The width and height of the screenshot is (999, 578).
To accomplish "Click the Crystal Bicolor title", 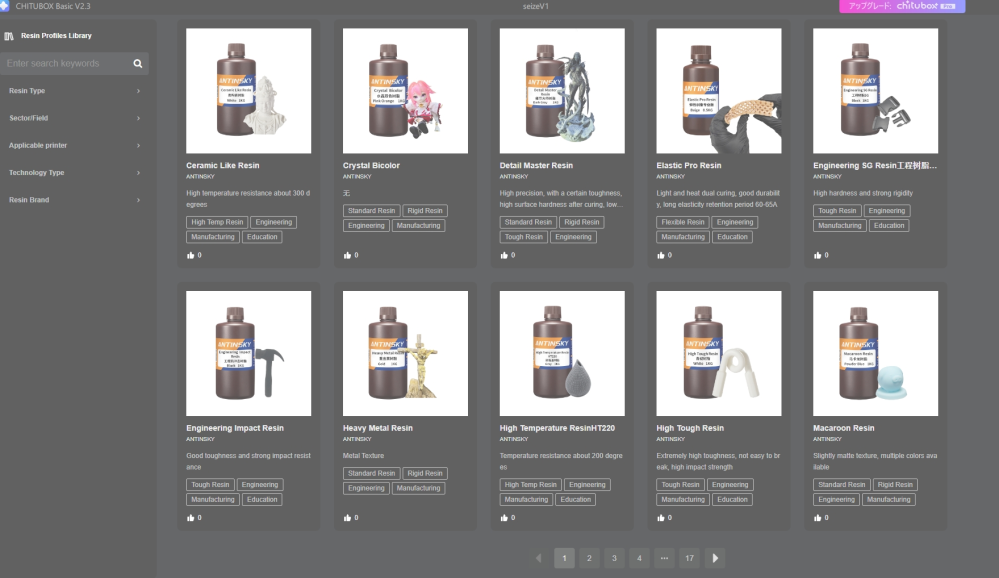I will pyautogui.click(x=371, y=166).
